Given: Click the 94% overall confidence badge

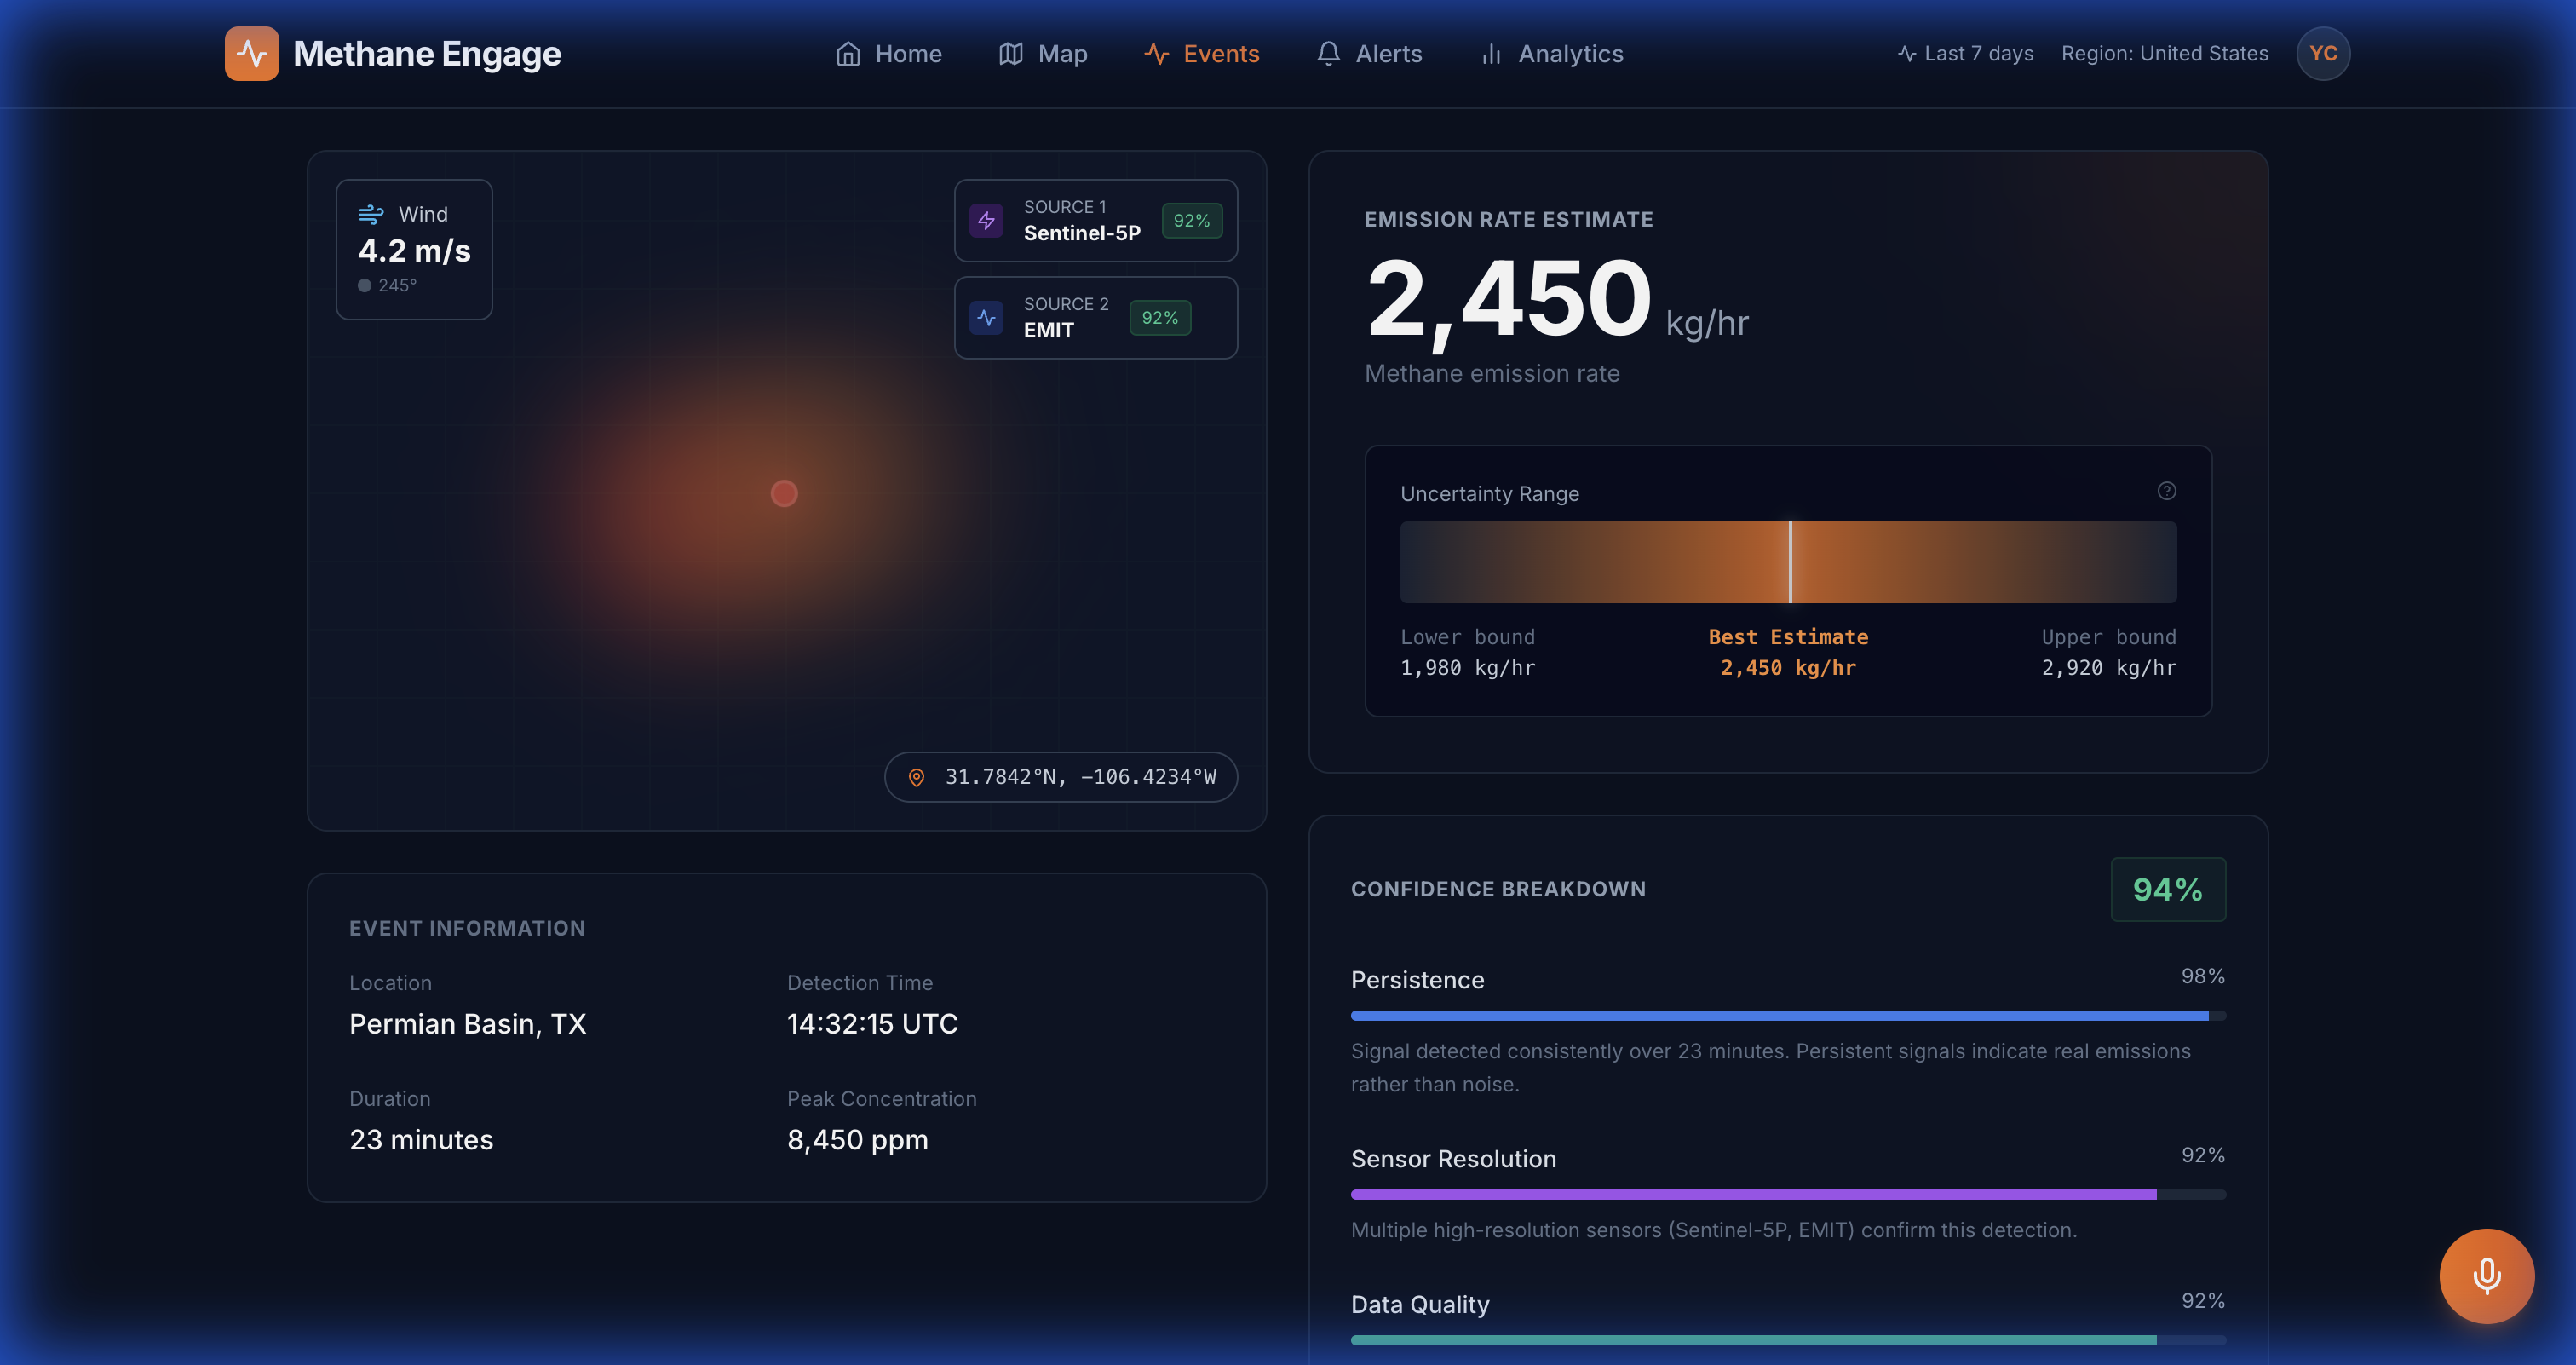Looking at the screenshot, I should coord(2167,889).
